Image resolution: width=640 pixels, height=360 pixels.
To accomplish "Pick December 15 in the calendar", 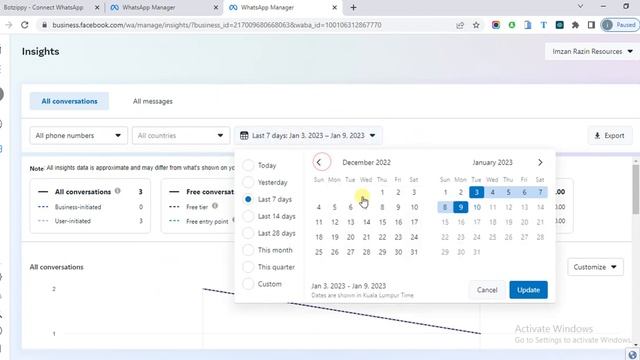I will coord(382,222).
